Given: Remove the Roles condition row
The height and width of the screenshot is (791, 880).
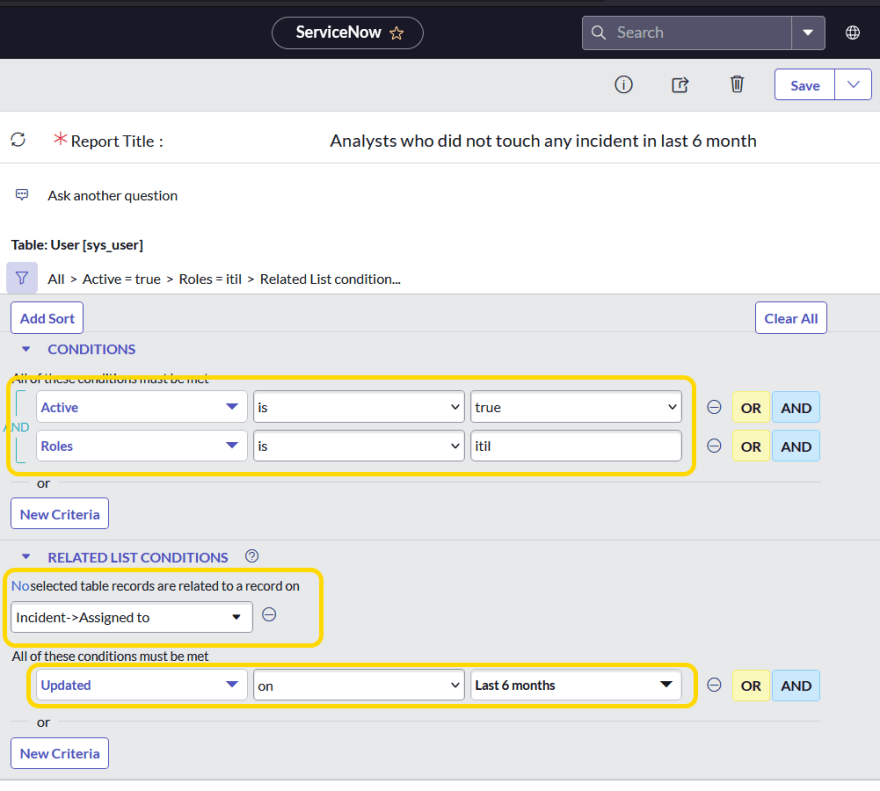Looking at the screenshot, I should pyautogui.click(x=714, y=446).
